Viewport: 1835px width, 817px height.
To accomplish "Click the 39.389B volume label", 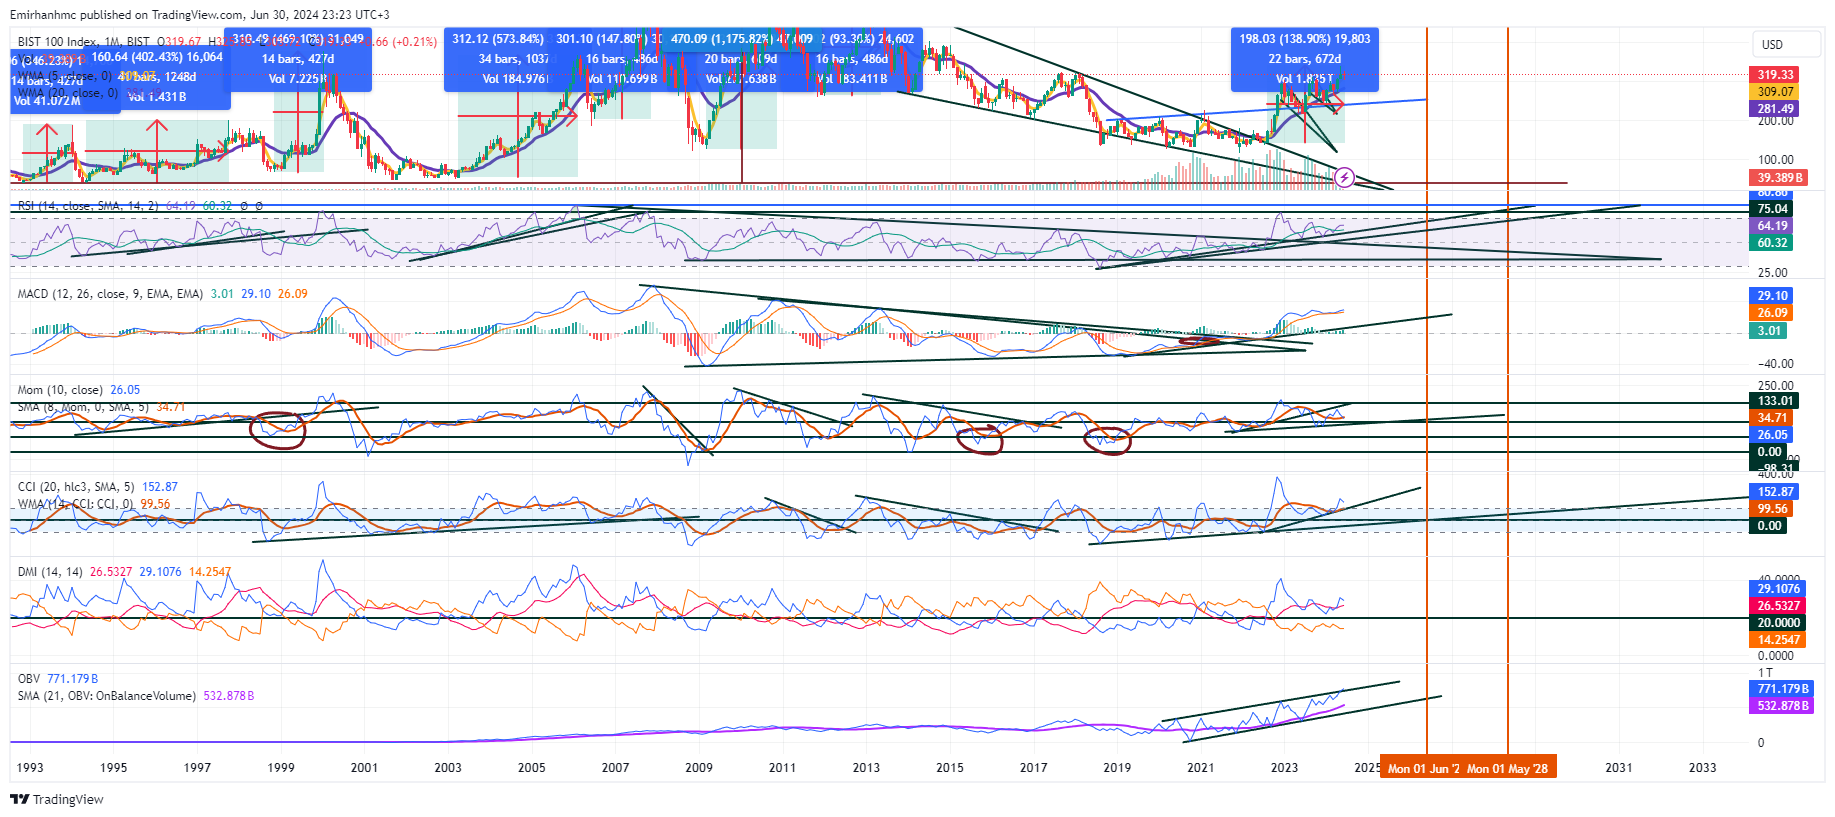I will 1780,178.
